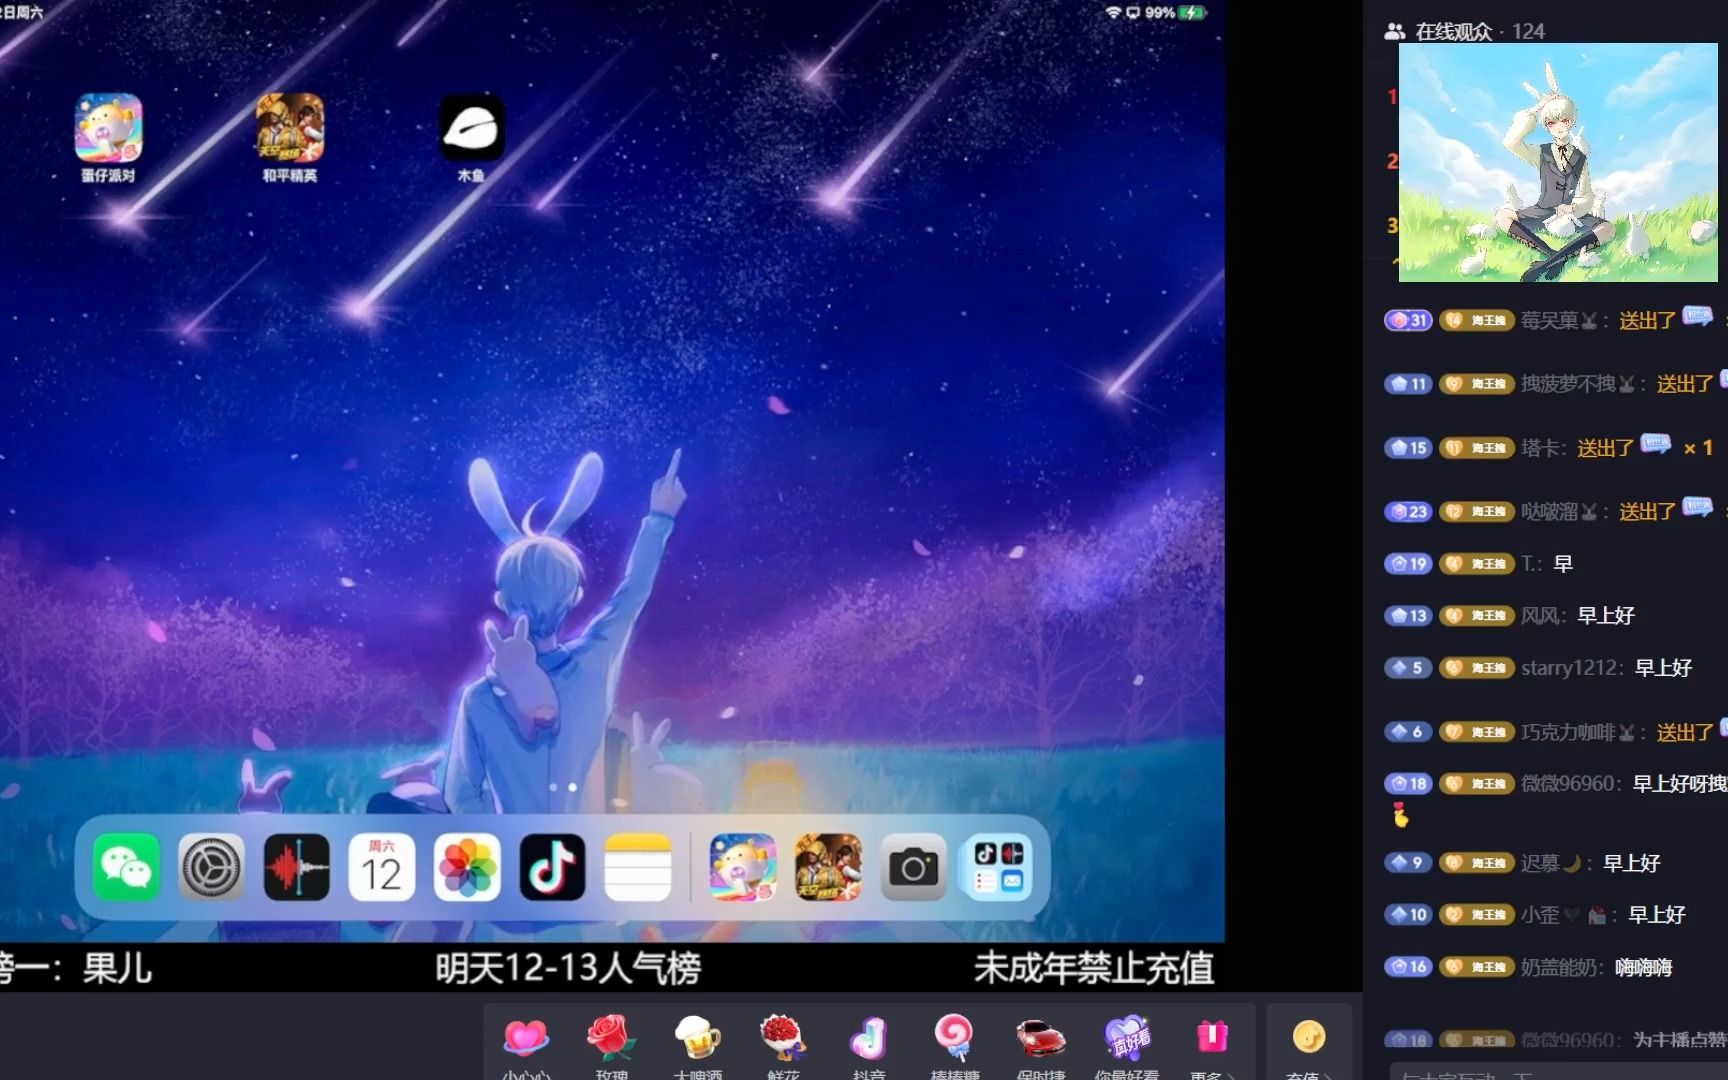Open Photos from the dock
The width and height of the screenshot is (1728, 1080).
point(467,867)
